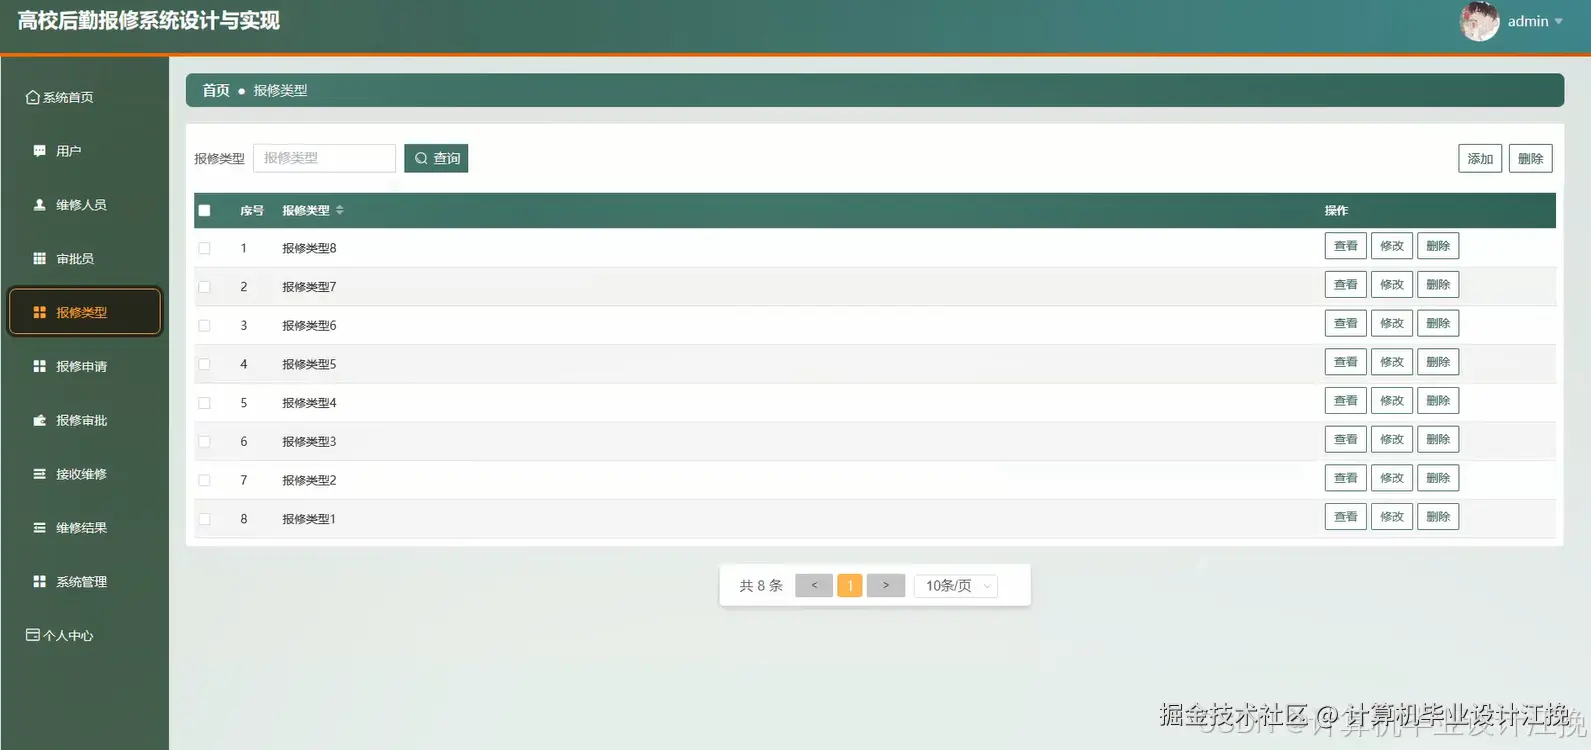1591x750 pixels.
Task: Click the icon beside 报修申请
Action: [x=40, y=367]
